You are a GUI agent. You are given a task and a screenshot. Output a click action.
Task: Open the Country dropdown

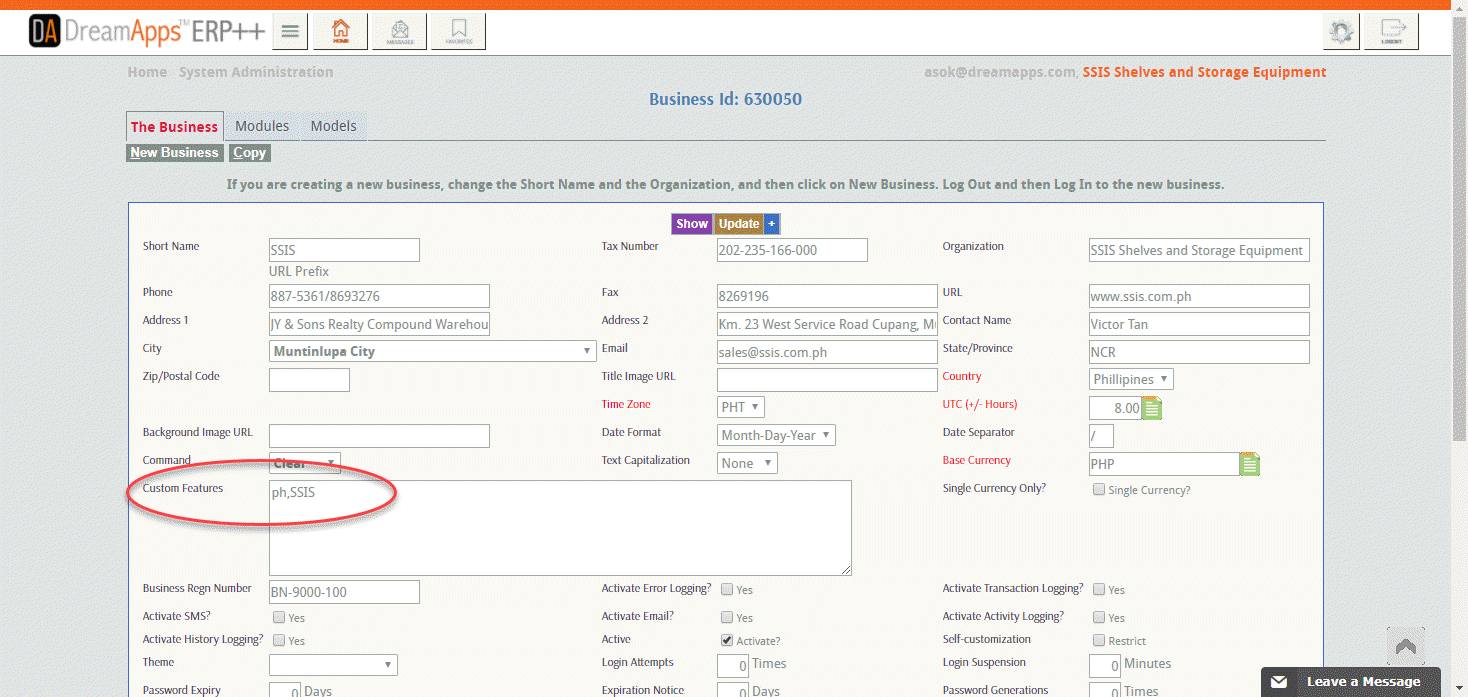click(1131, 380)
